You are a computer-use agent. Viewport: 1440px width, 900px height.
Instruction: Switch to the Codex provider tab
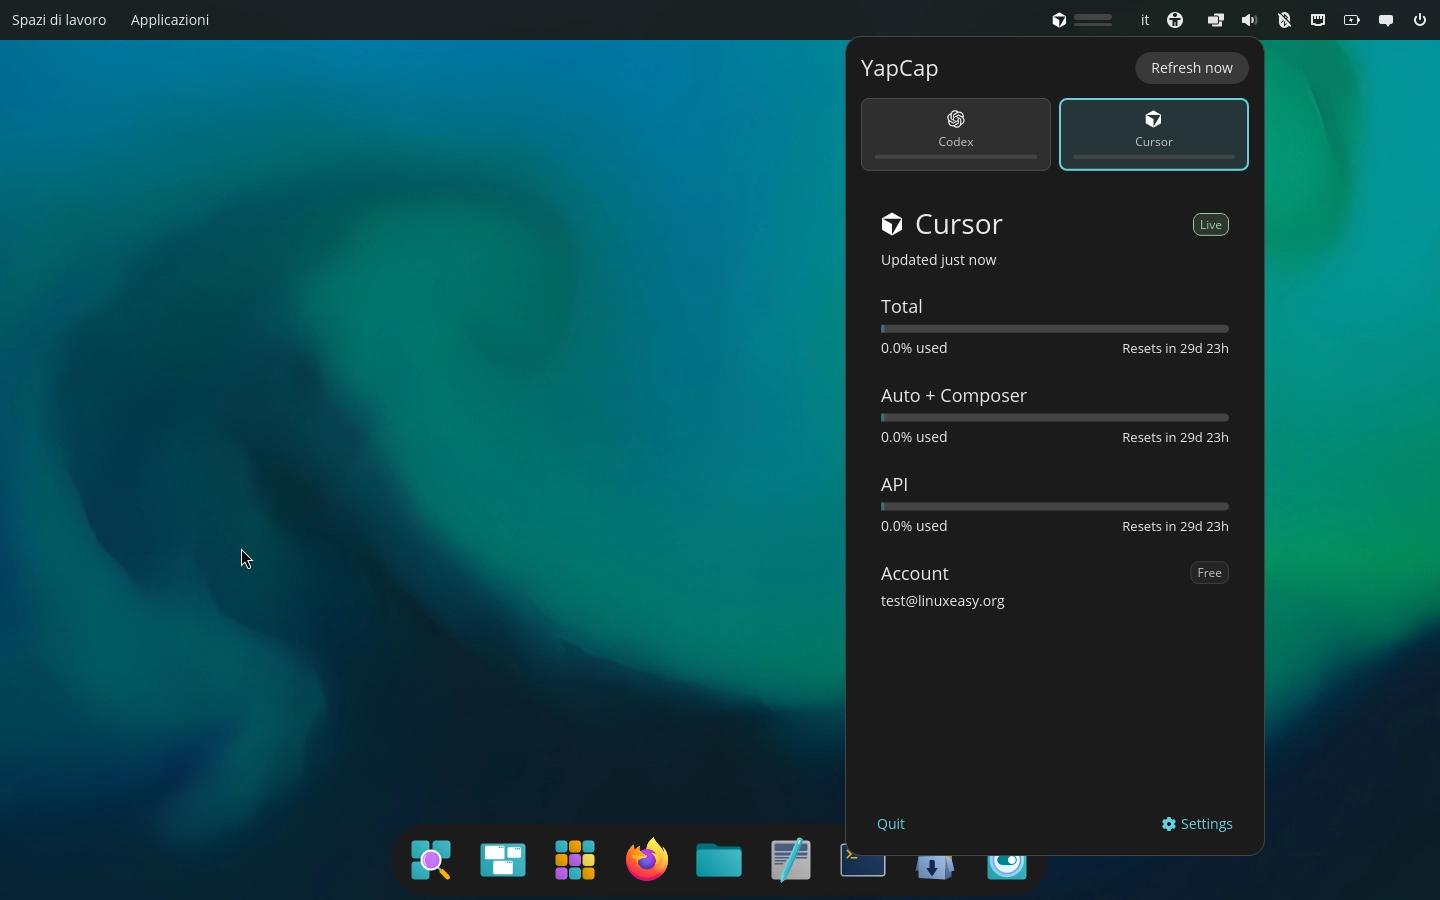pyautogui.click(x=956, y=134)
